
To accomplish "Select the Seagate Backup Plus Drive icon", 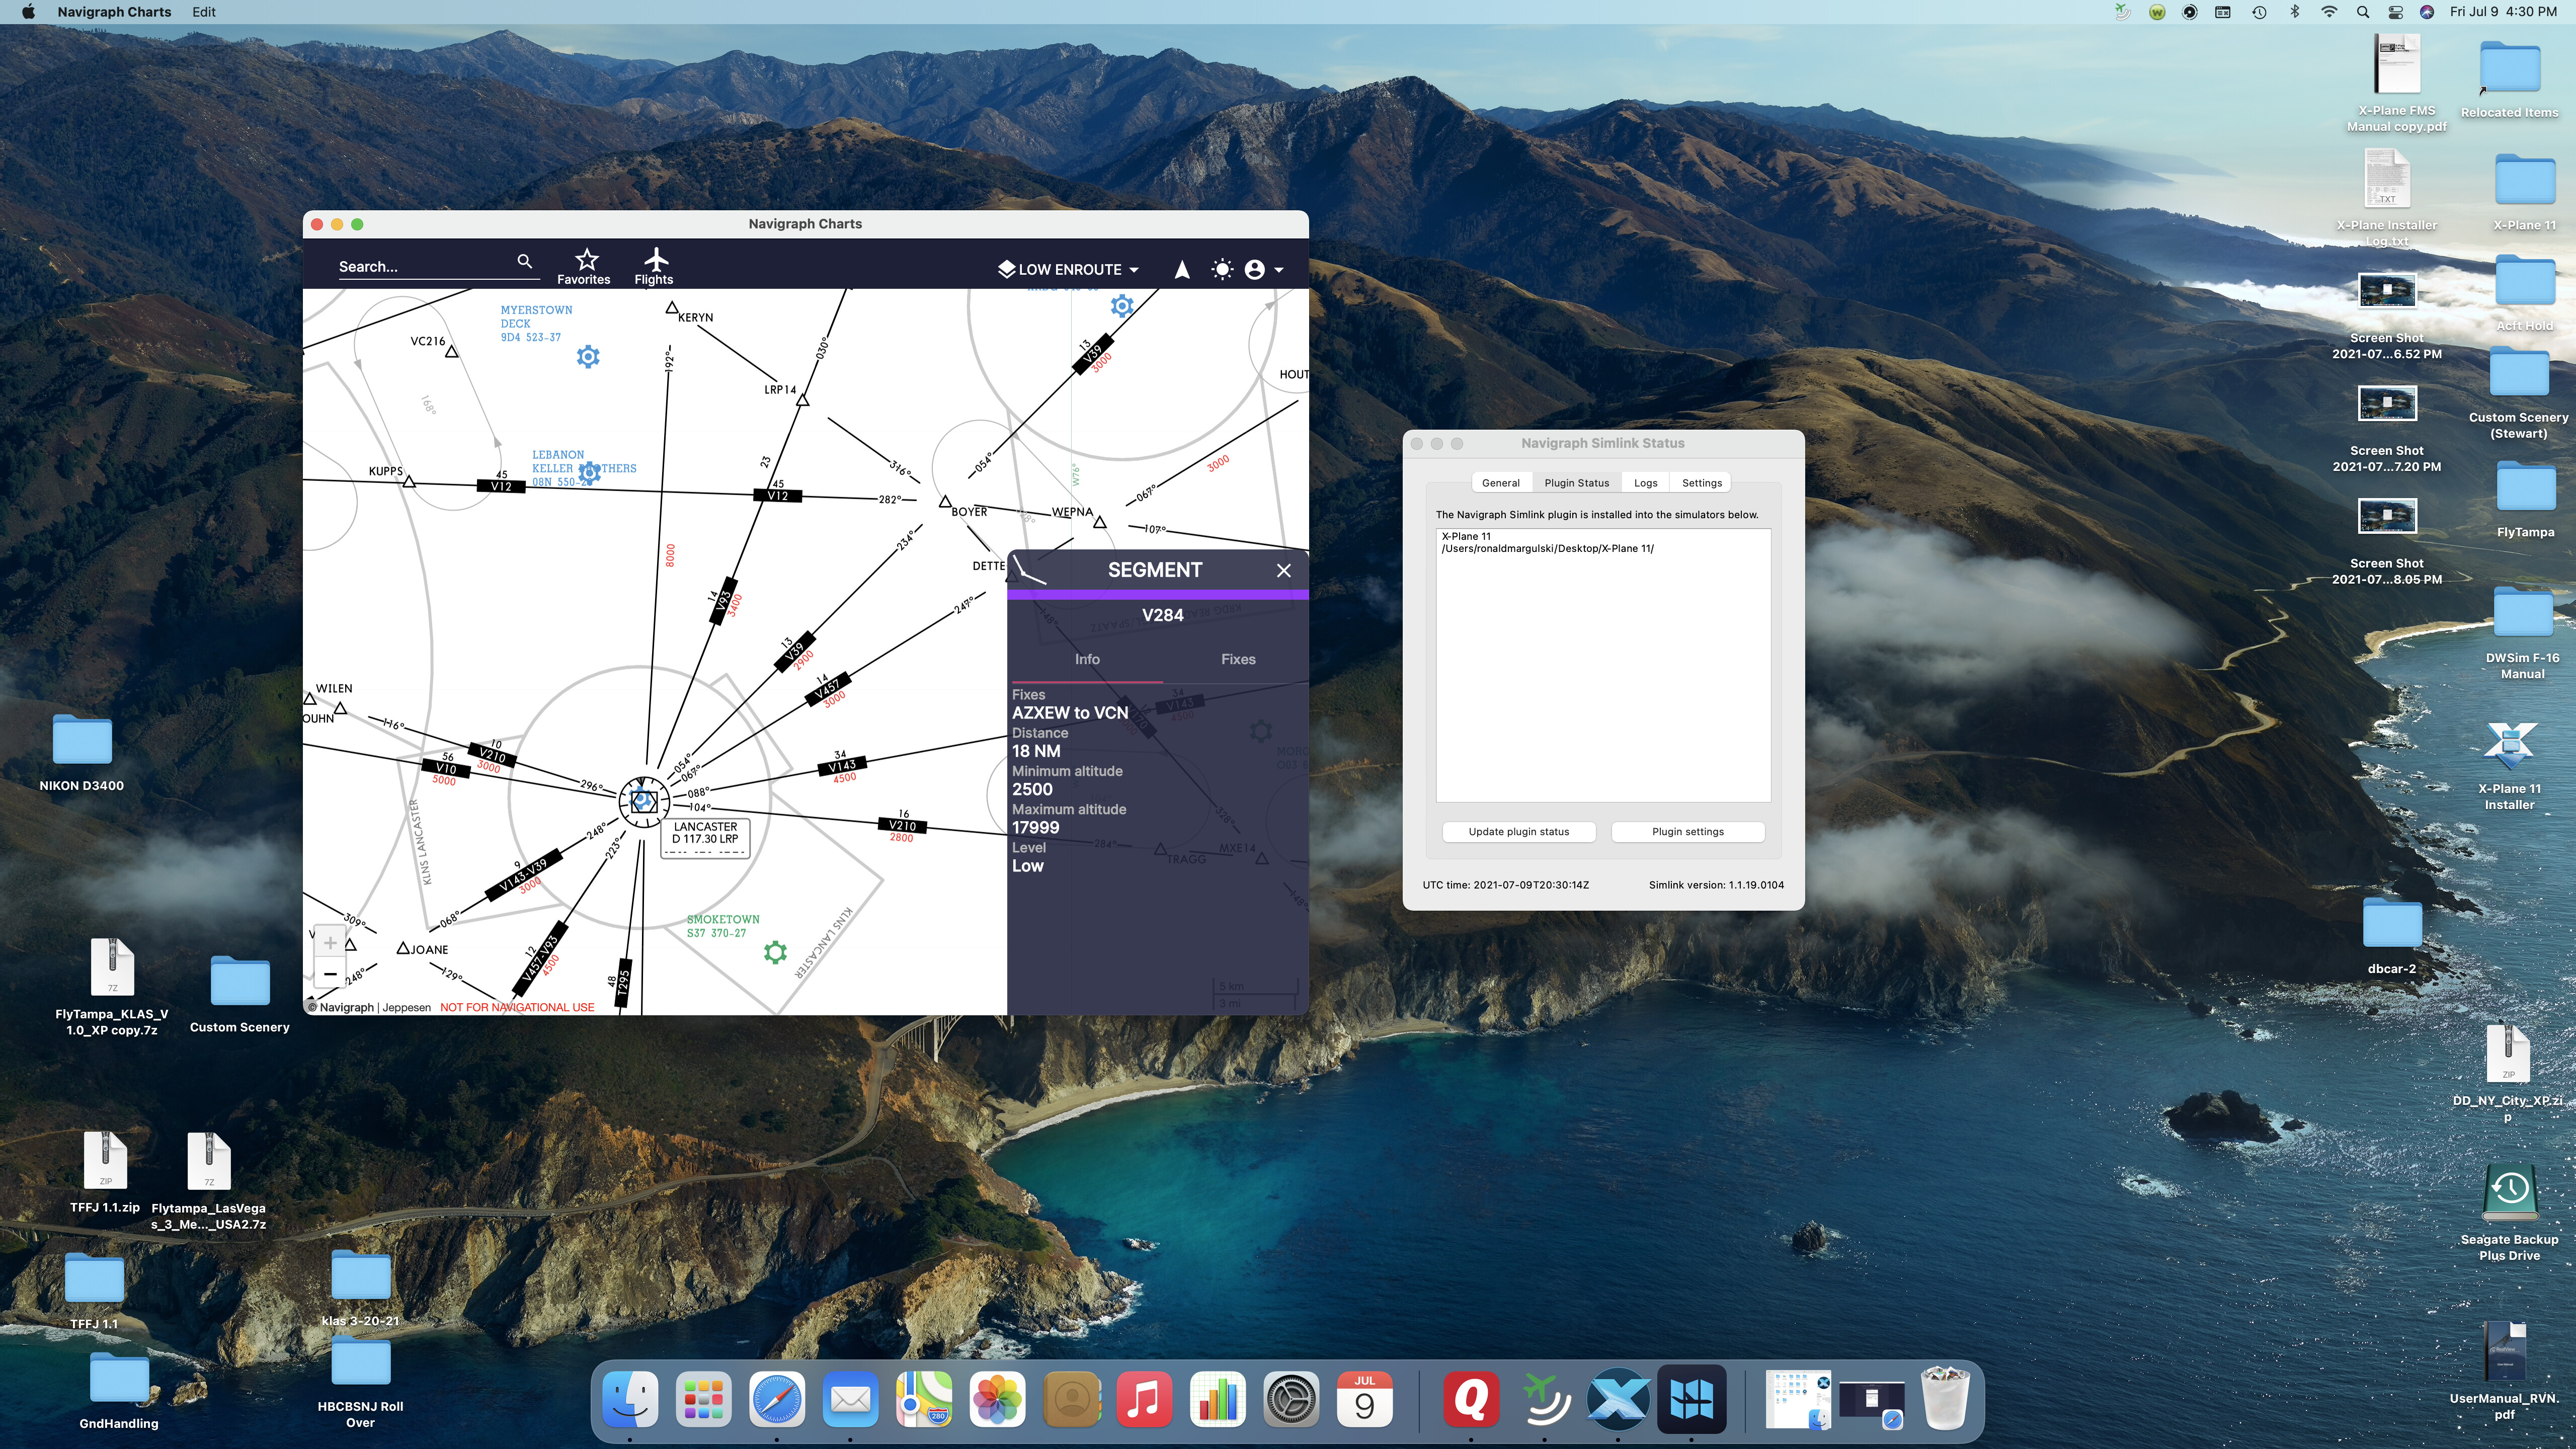I will pyautogui.click(x=2509, y=1212).
